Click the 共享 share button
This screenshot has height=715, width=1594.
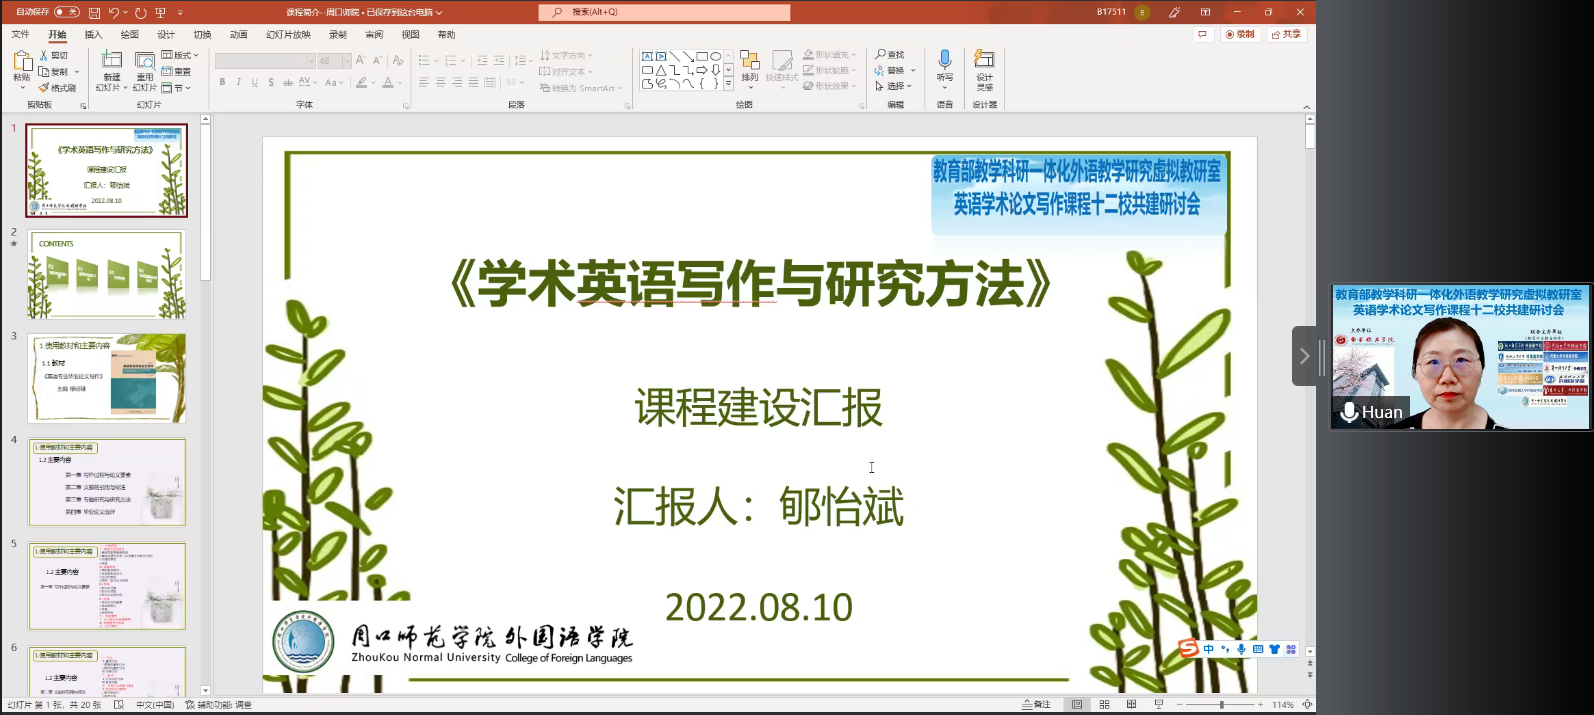click(1287, 35)
